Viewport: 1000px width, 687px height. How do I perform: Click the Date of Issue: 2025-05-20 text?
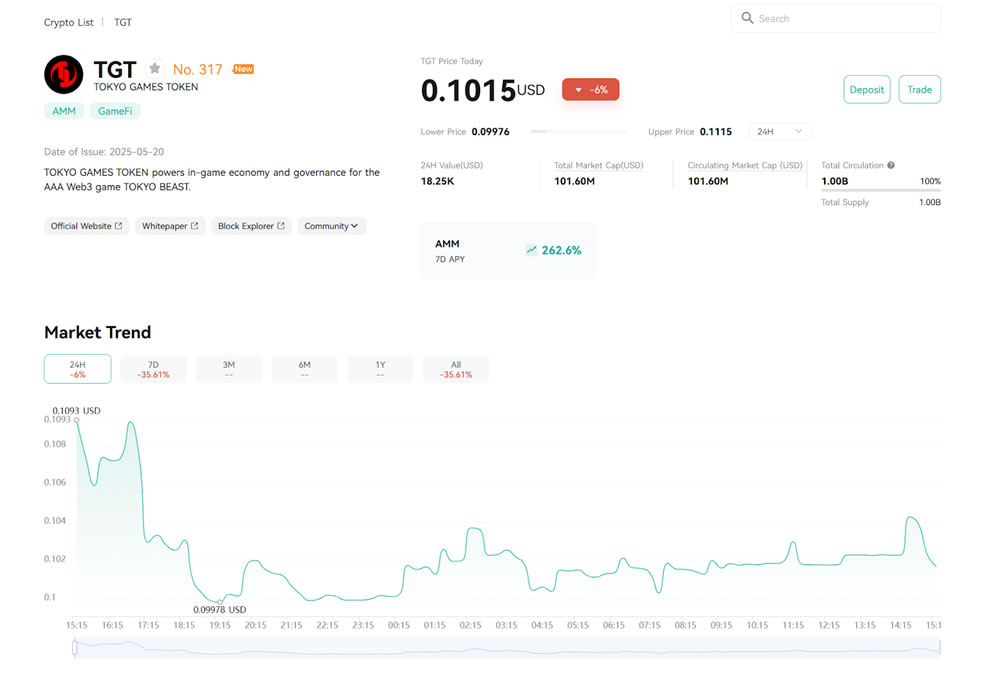[x=104, y=152]
